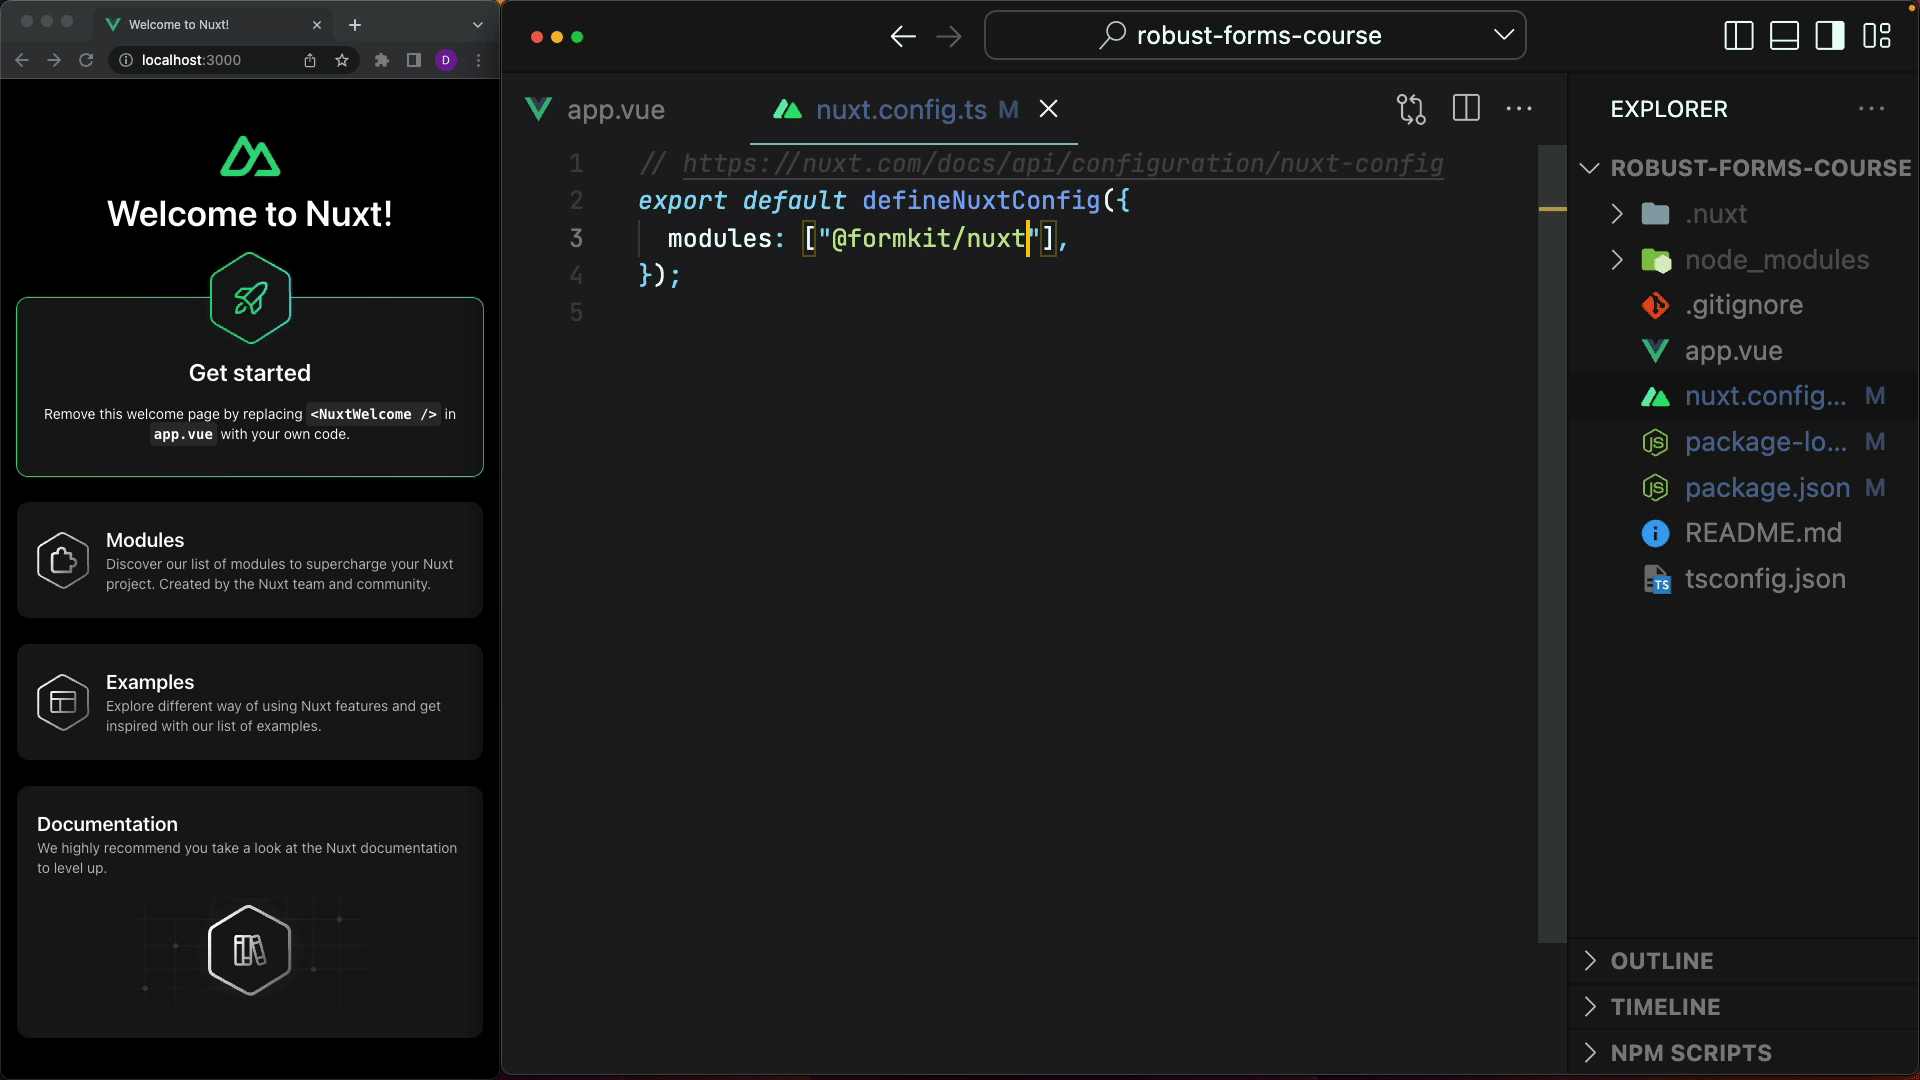1920x1080 pixels.
Task: Open the Examples card link
Action: 250,702
